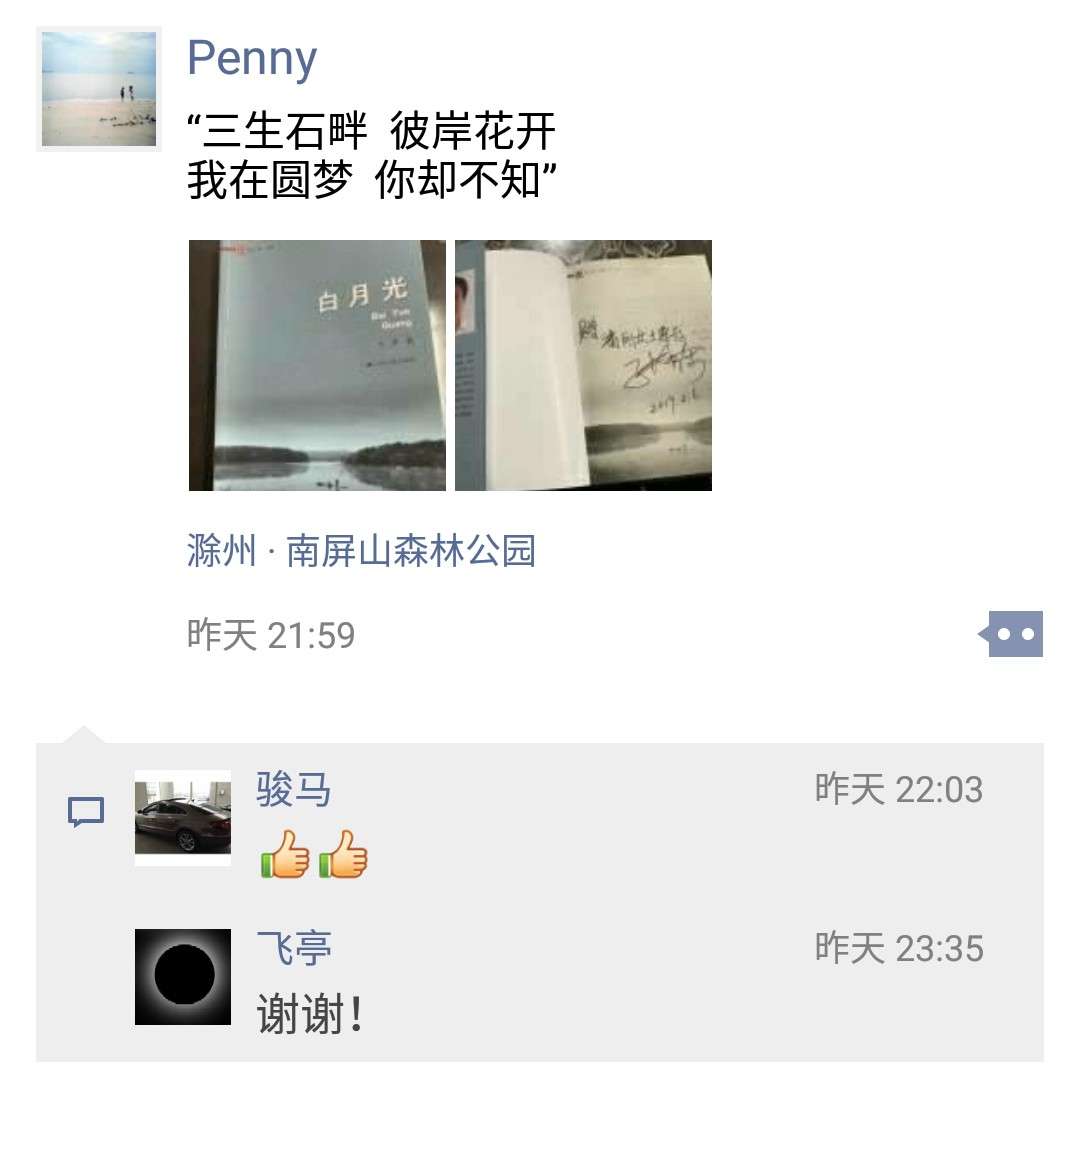The image size is (1080, 1156).
Task: Tap the post text 三生石畔 彼岸花开
Action: [x=372, y=131]
